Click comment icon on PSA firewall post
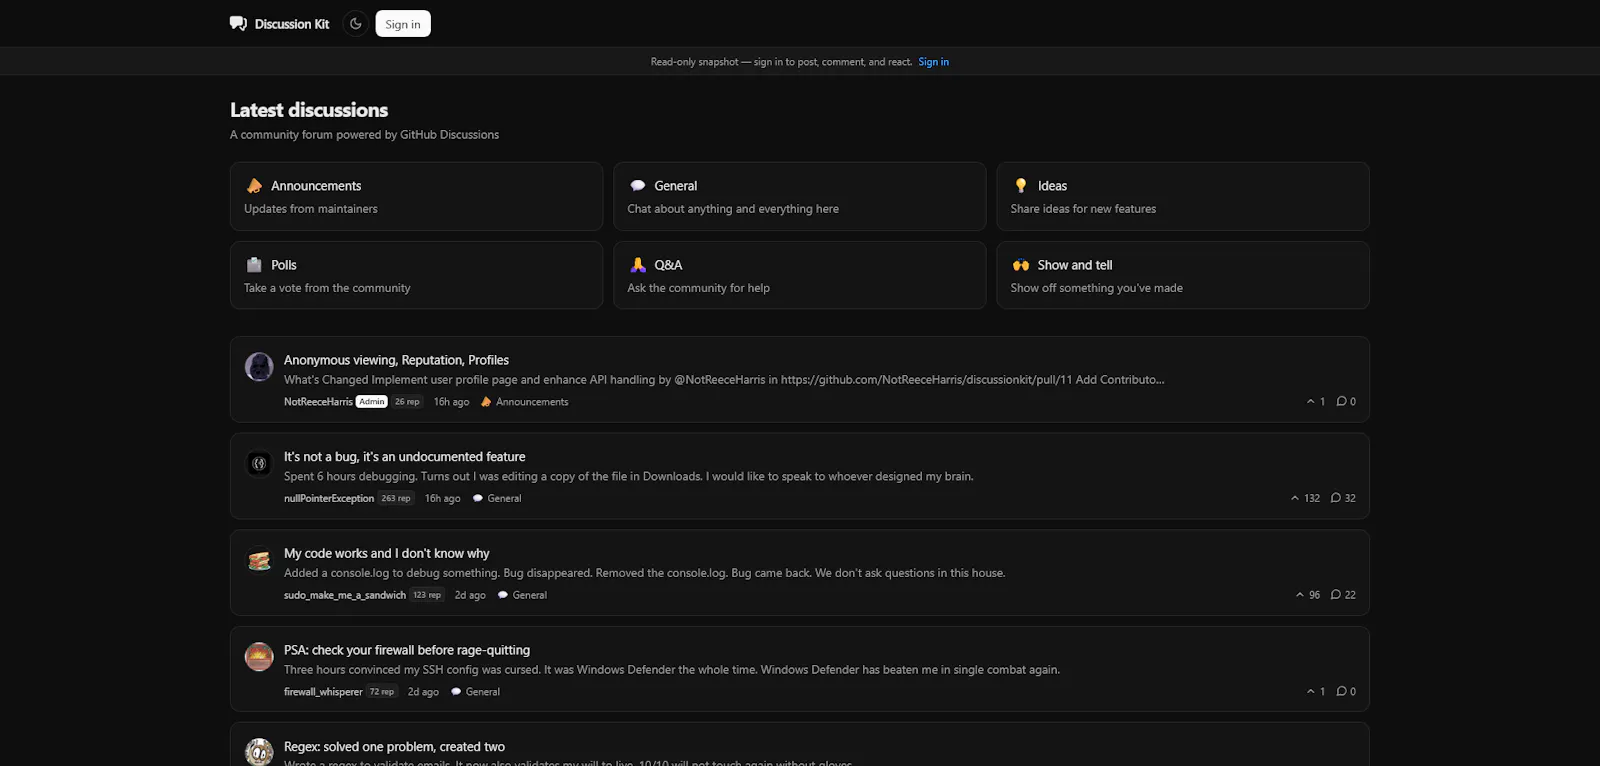The height and width of the screenshot is (766, 1600). tap(1342, 692)
